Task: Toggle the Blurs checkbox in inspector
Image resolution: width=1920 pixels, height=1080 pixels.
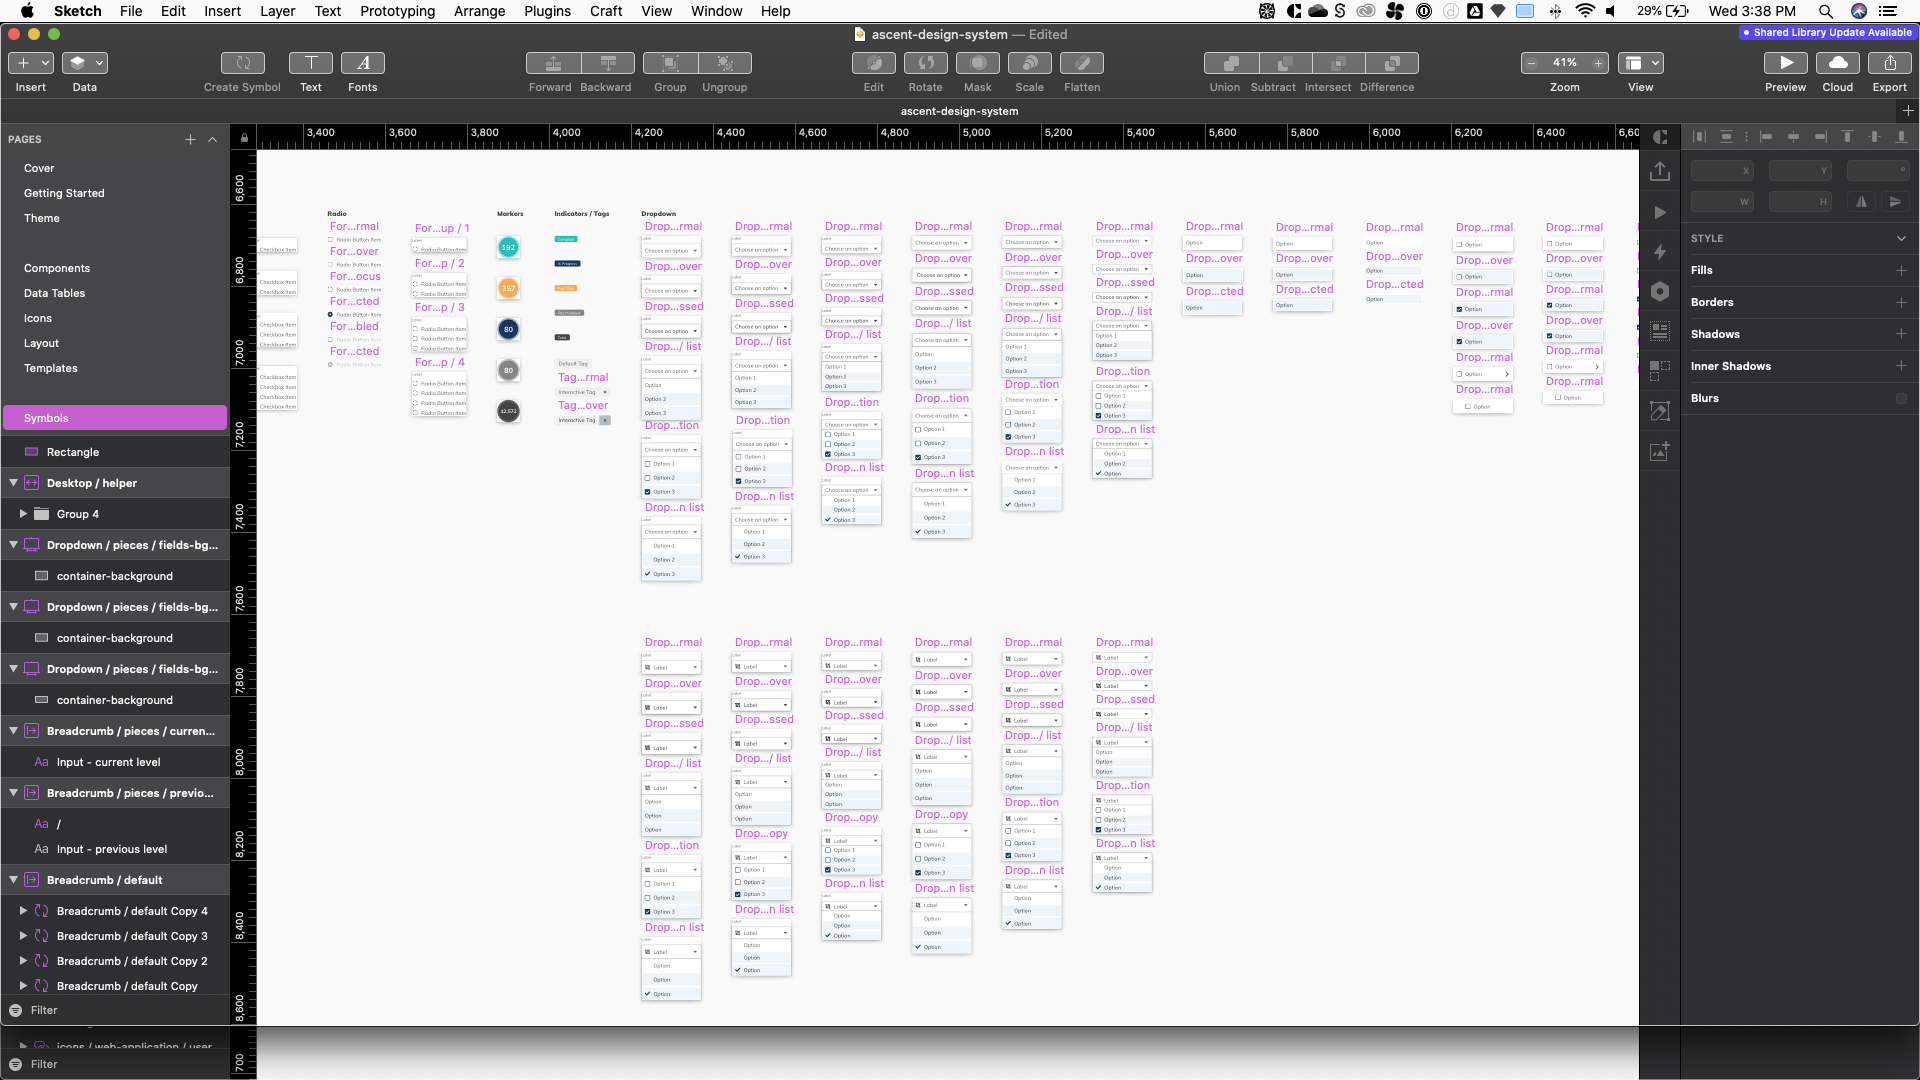Action: click(1901, 398)
